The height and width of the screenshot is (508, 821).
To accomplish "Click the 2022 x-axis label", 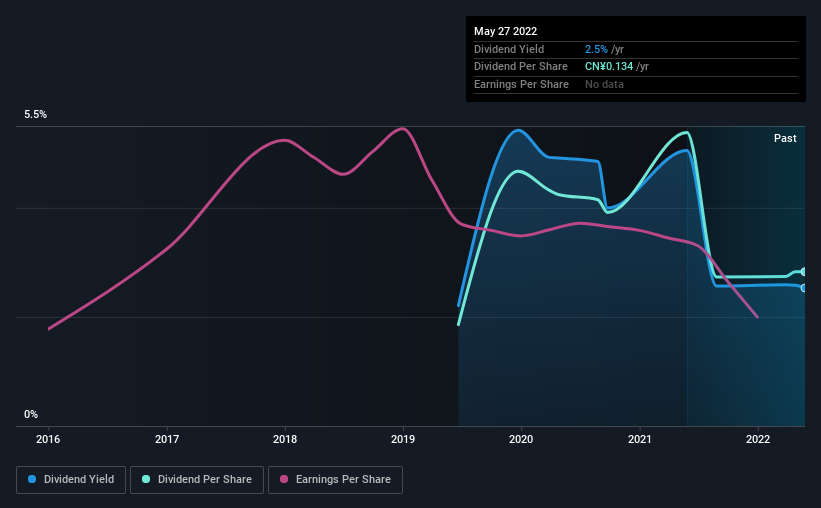I will tap(758, 439).
